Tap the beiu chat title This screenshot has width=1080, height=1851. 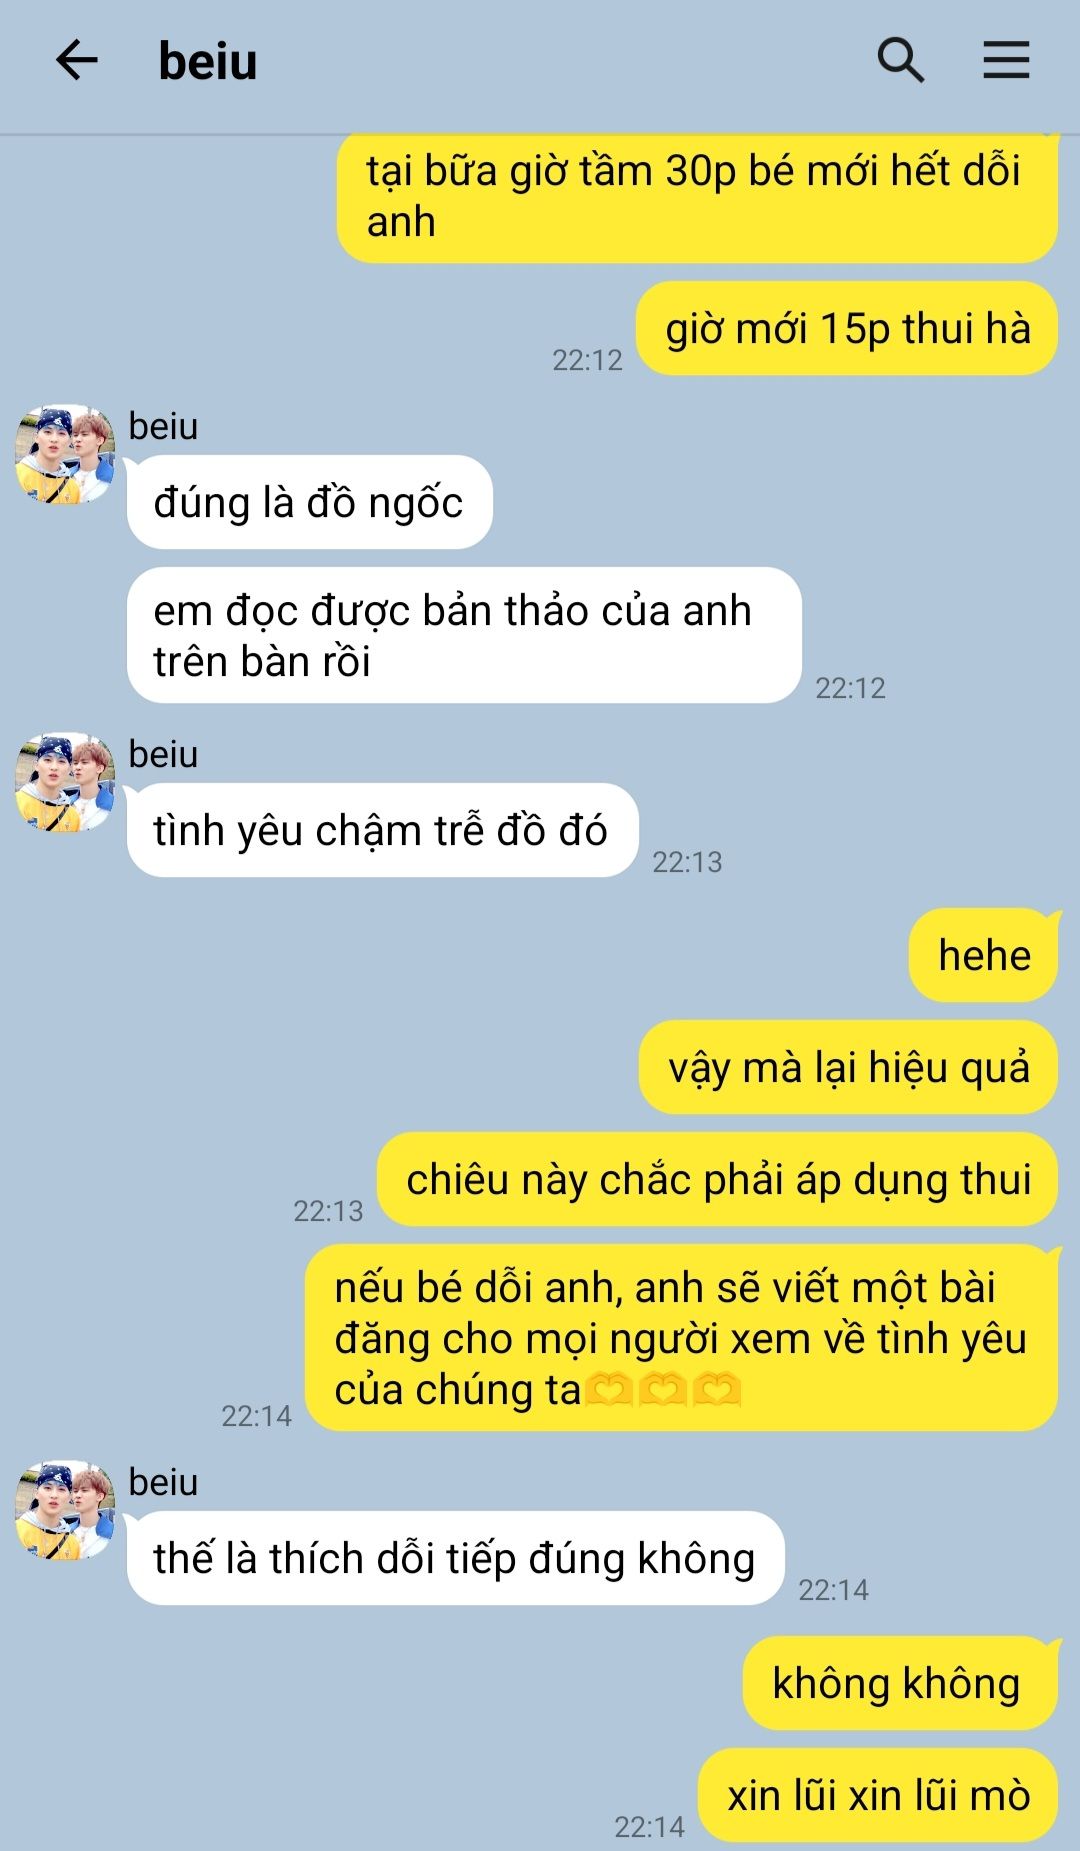click(x=208, y=61)
